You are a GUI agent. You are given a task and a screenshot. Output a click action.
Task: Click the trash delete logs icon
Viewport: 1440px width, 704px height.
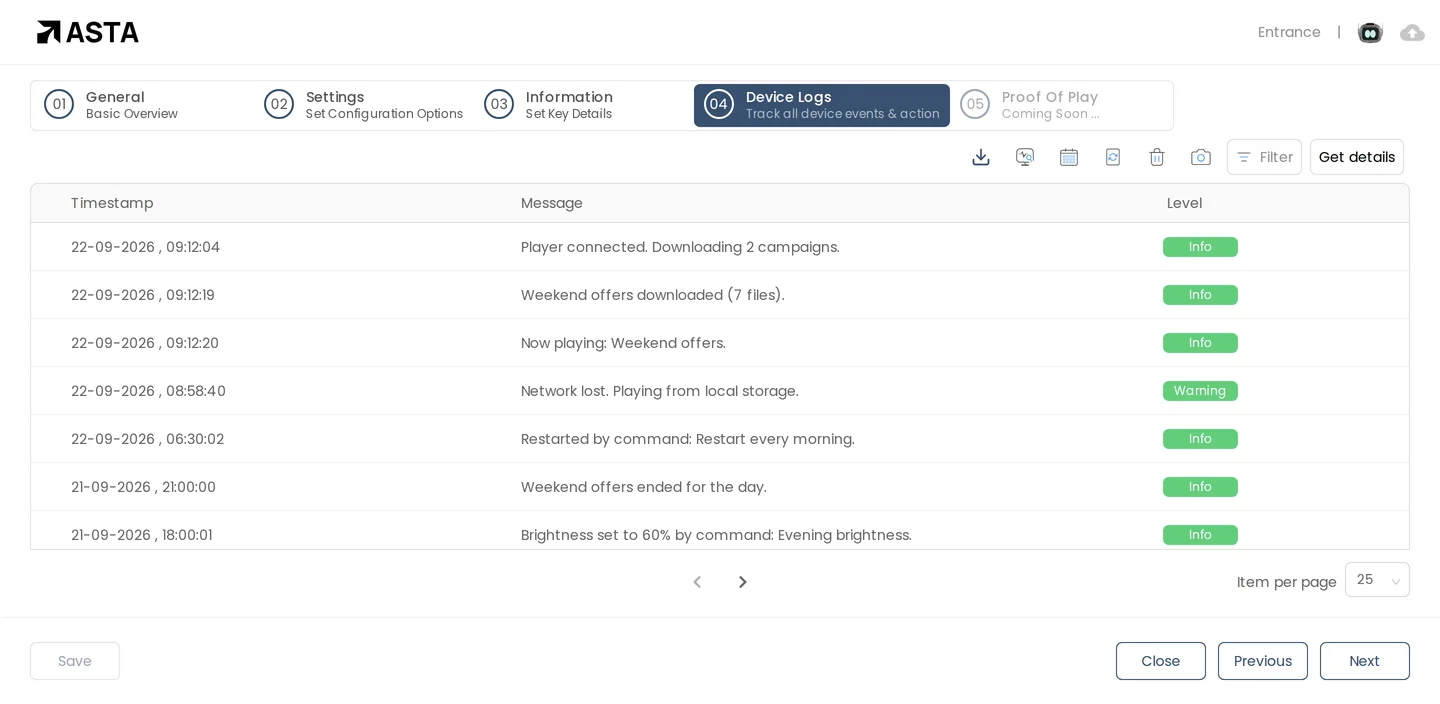coord(1157,157)
